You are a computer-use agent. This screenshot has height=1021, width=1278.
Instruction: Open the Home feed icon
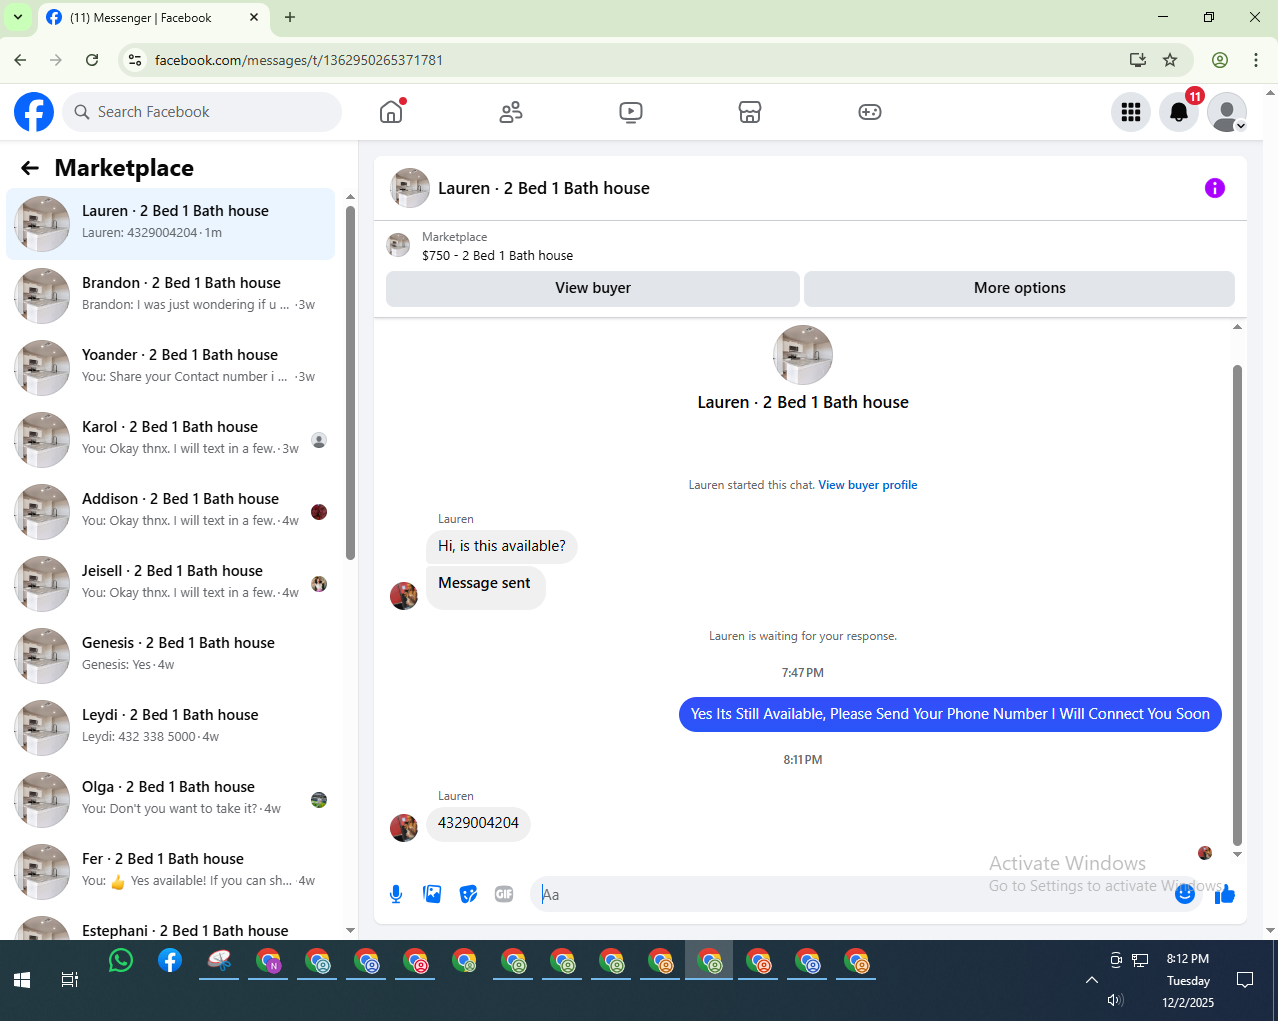click(x=391, y=112)
